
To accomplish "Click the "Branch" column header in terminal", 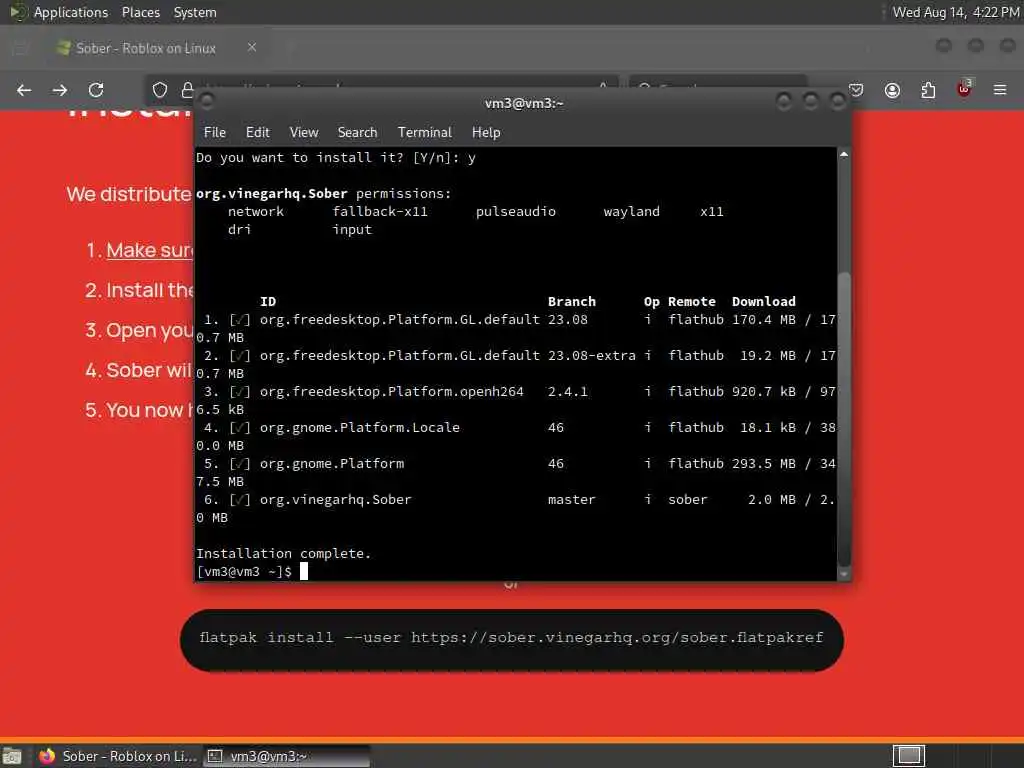I will point(571,302).
